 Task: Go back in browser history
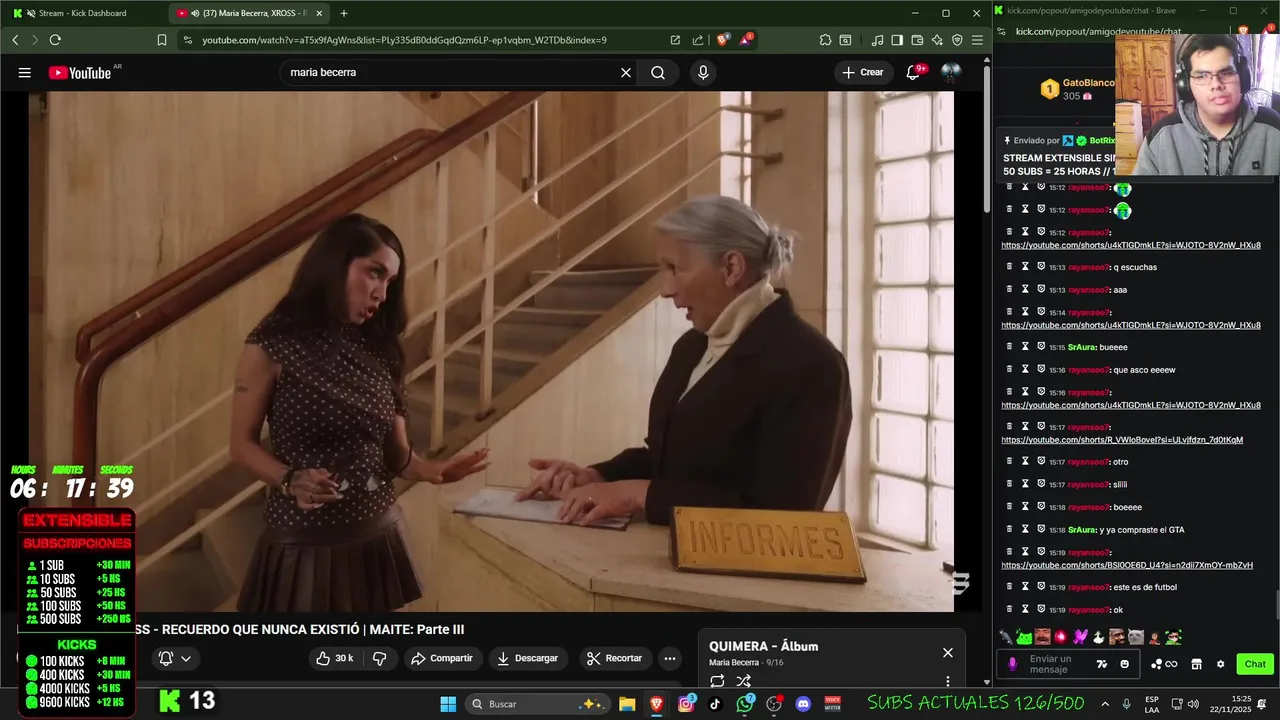(15, 40)
